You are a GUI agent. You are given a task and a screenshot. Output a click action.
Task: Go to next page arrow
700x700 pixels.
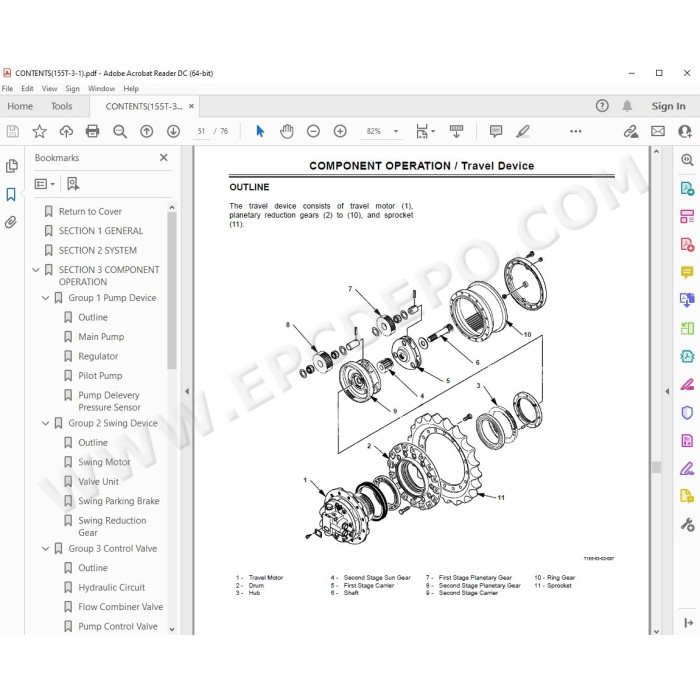173,131
